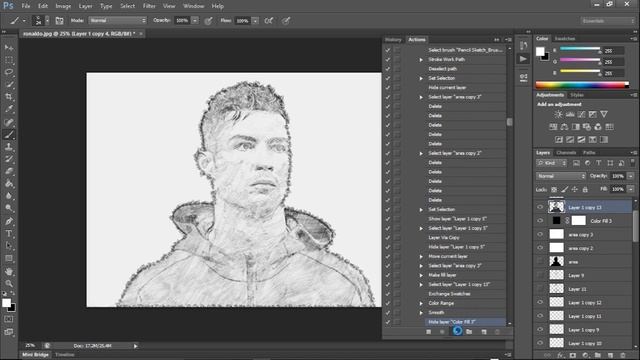640x360 pixels.
Task: Show the hidden Layer 9
Action: [540, 276]
